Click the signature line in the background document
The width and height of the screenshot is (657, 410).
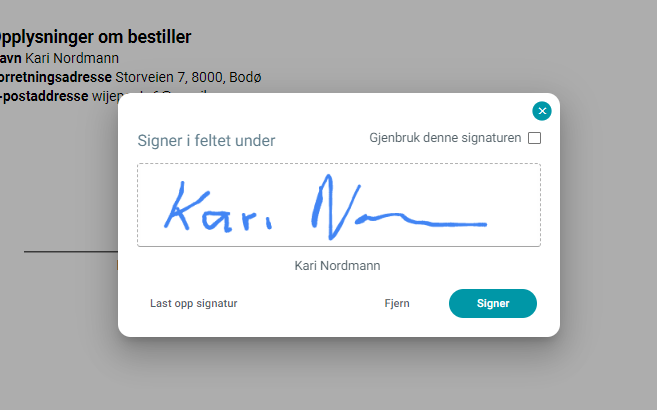tap(71, 252)
